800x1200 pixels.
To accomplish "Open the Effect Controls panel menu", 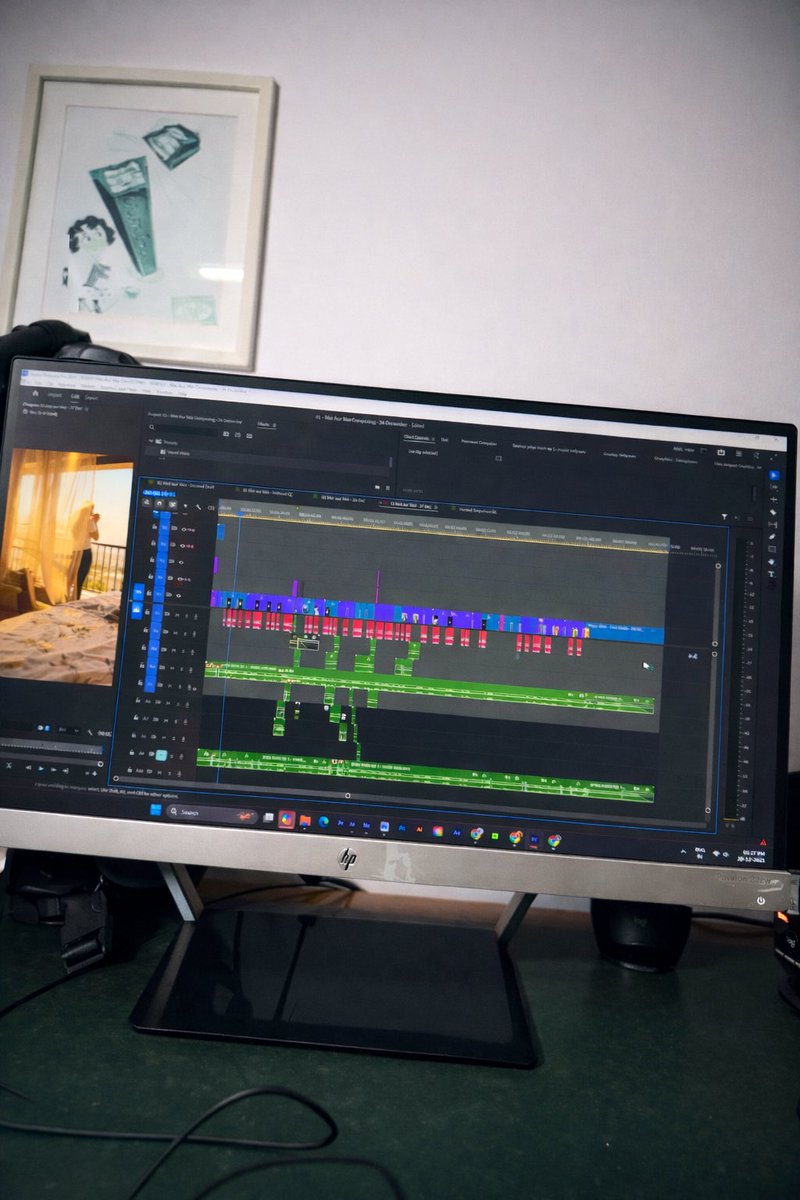I will [433, 438].
